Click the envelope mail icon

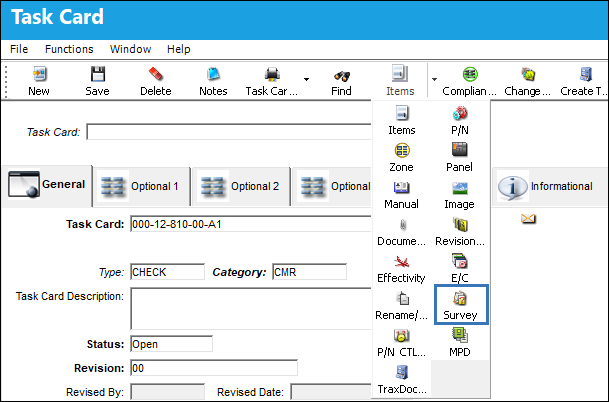point(528,219)
